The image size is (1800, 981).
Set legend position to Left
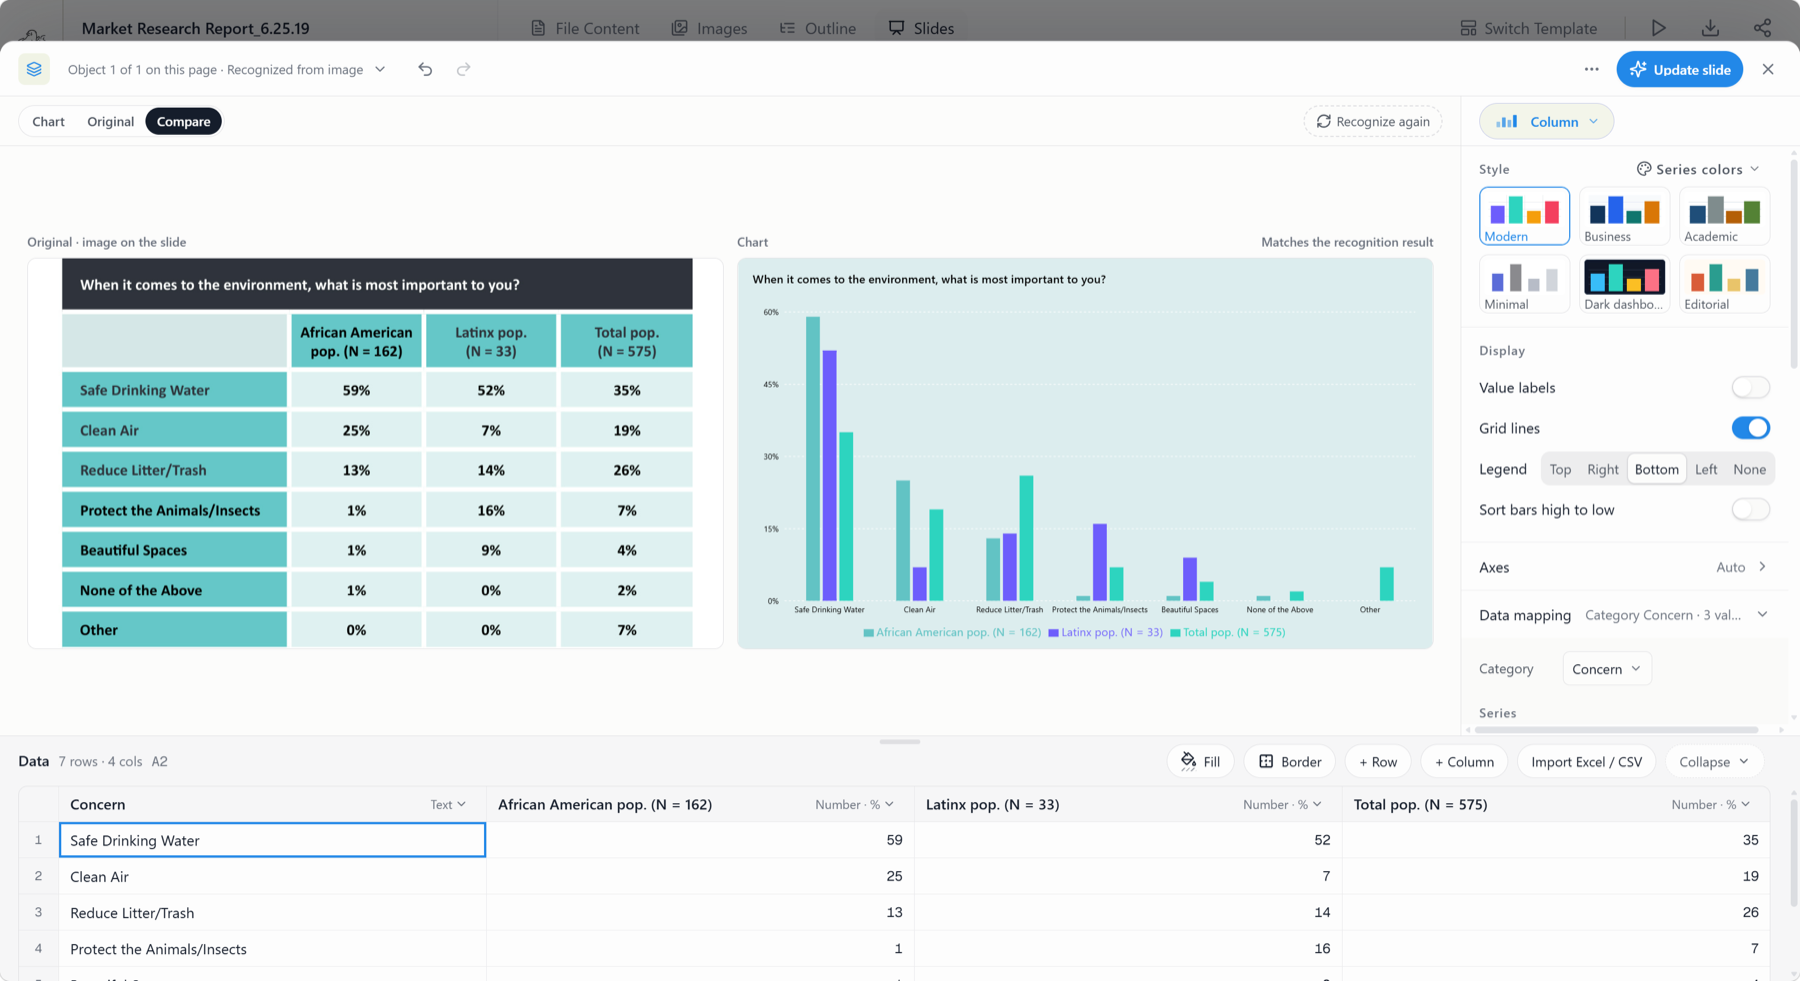1706,469
